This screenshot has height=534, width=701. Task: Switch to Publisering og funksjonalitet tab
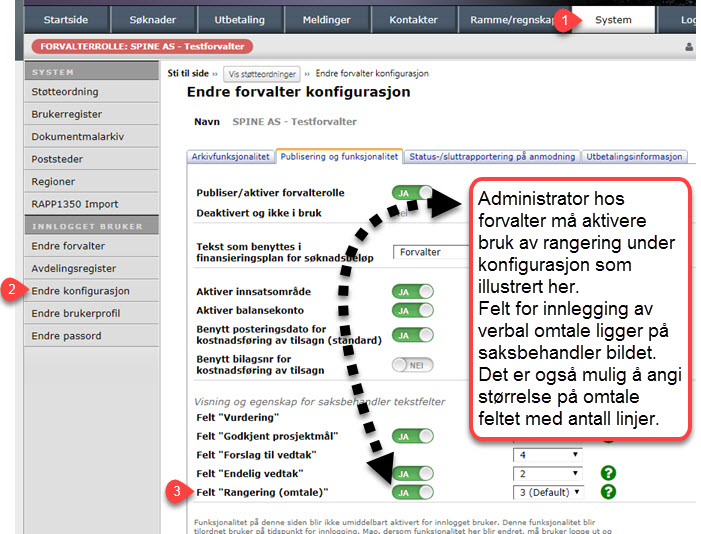pyautogui.click(x=339, y=157)
